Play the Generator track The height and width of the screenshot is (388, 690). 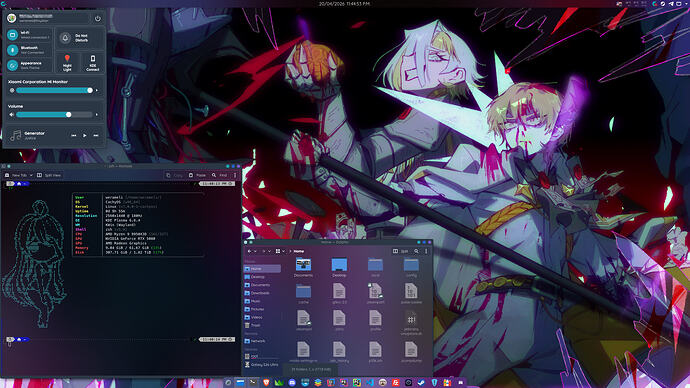(84, 135)
